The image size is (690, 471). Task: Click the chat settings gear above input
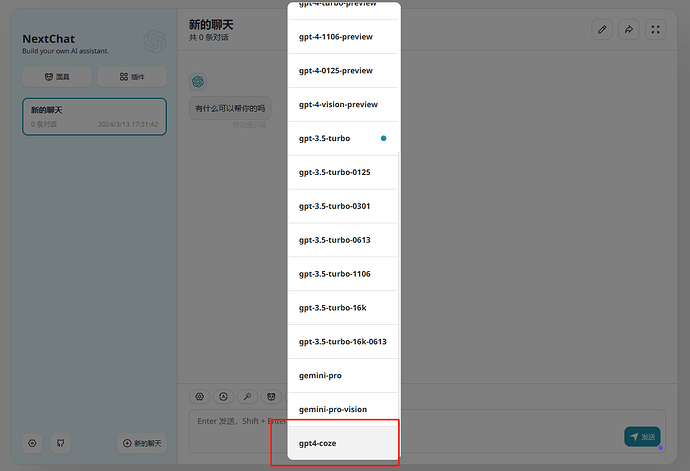click(x=199, y=397)
